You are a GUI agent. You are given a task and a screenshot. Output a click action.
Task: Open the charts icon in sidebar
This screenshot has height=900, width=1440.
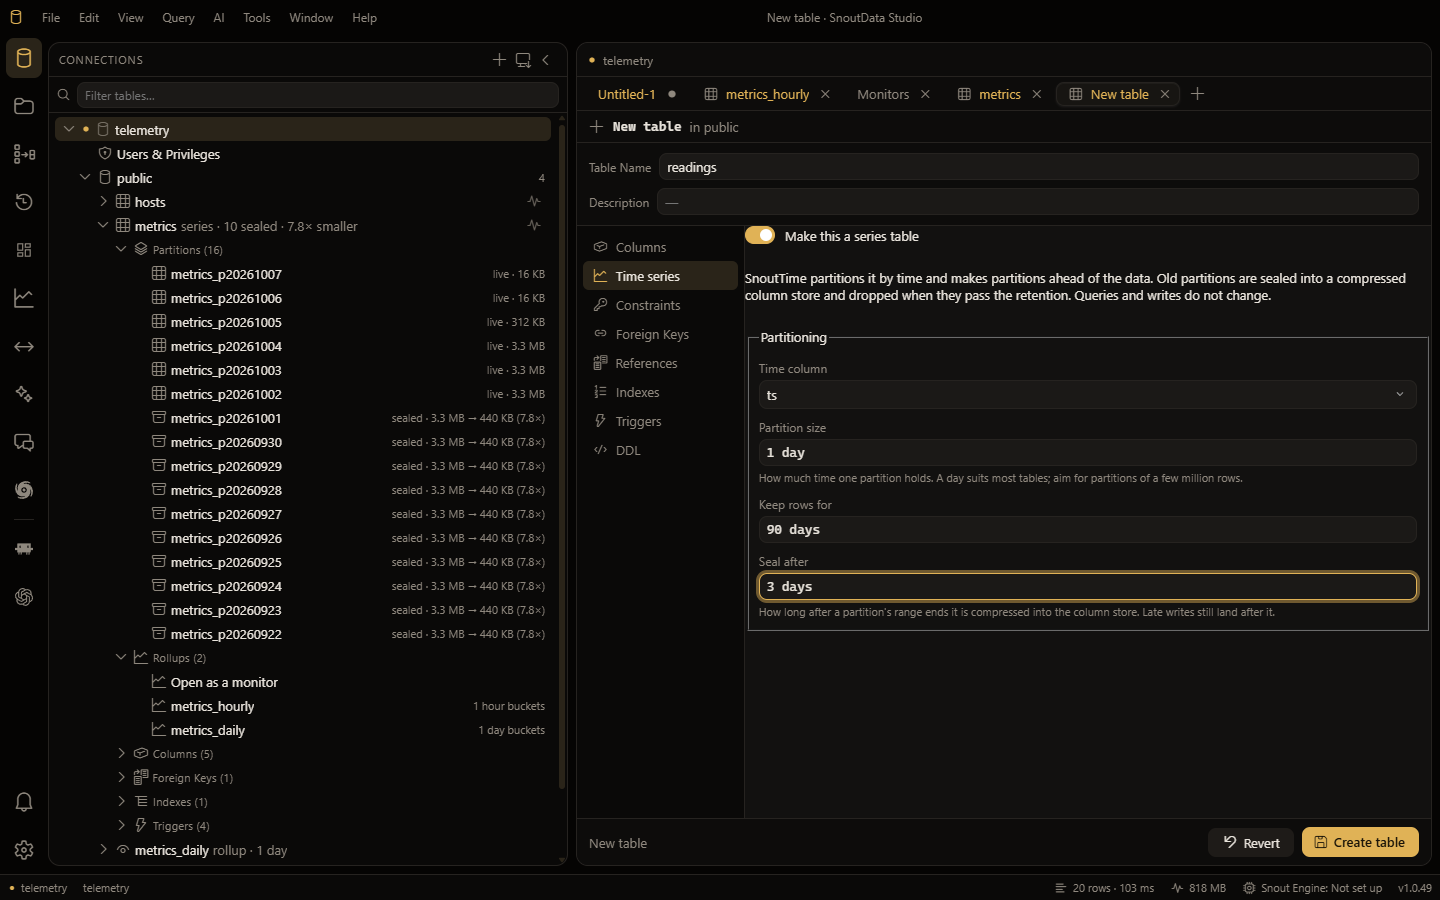point(24,298)
